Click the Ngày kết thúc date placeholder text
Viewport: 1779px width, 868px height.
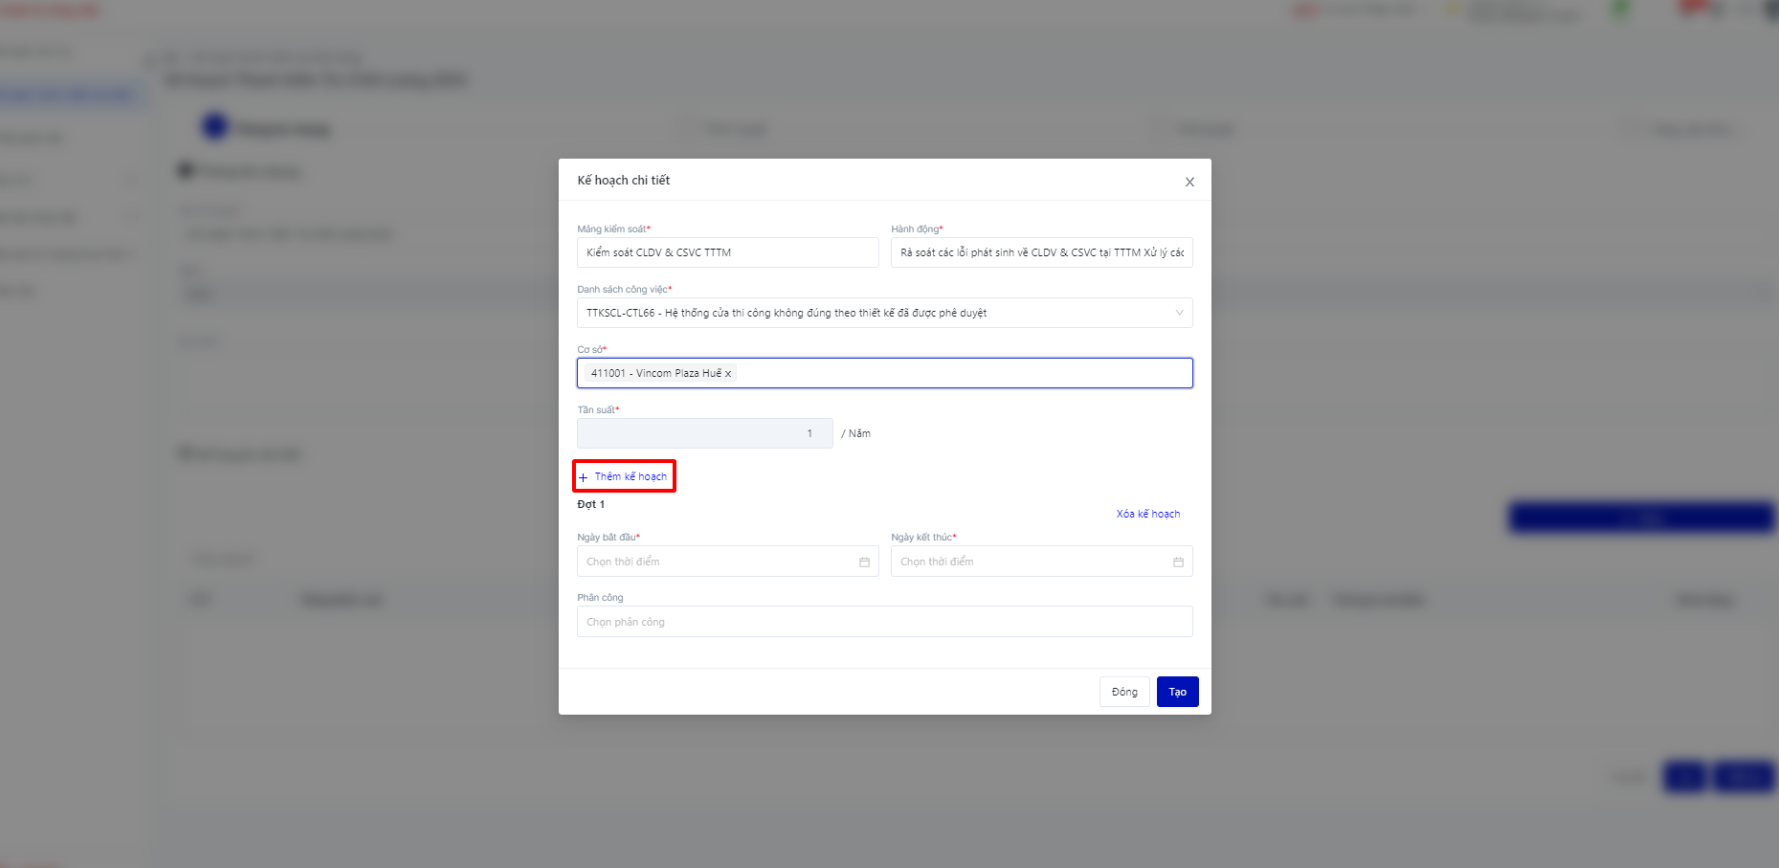point(937,562)
